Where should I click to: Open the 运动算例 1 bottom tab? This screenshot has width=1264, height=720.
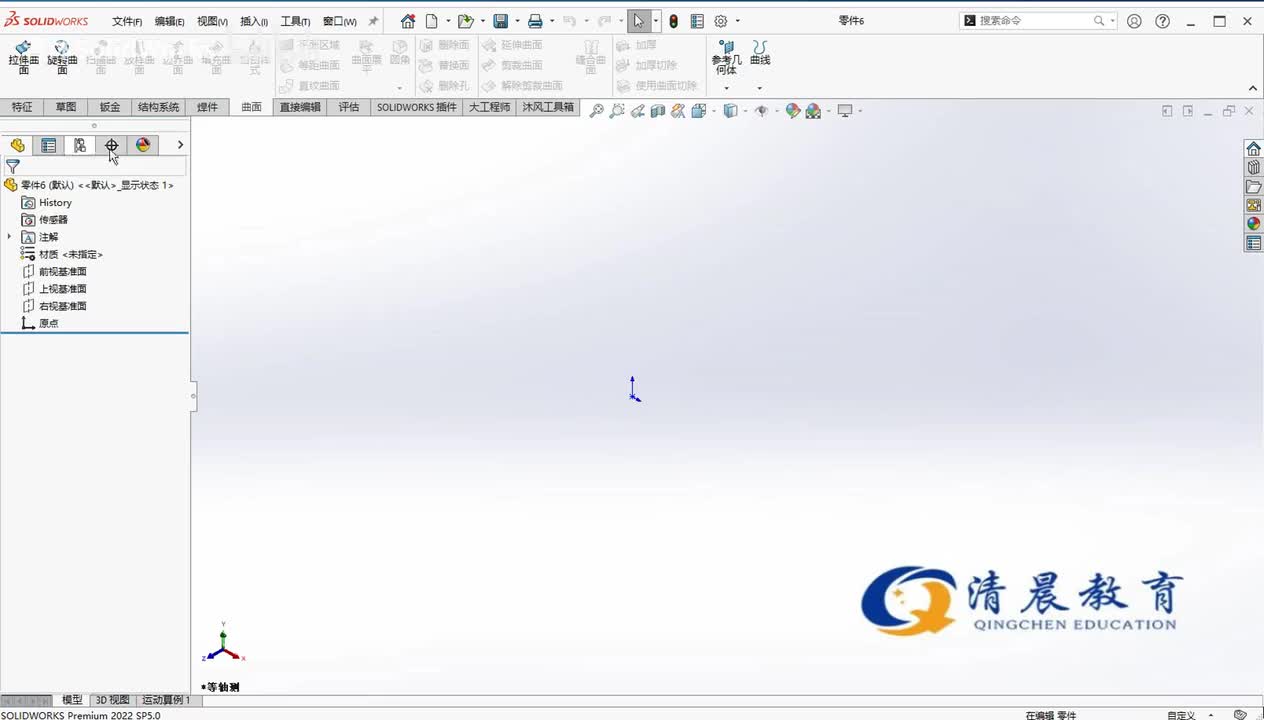(165, 700)
